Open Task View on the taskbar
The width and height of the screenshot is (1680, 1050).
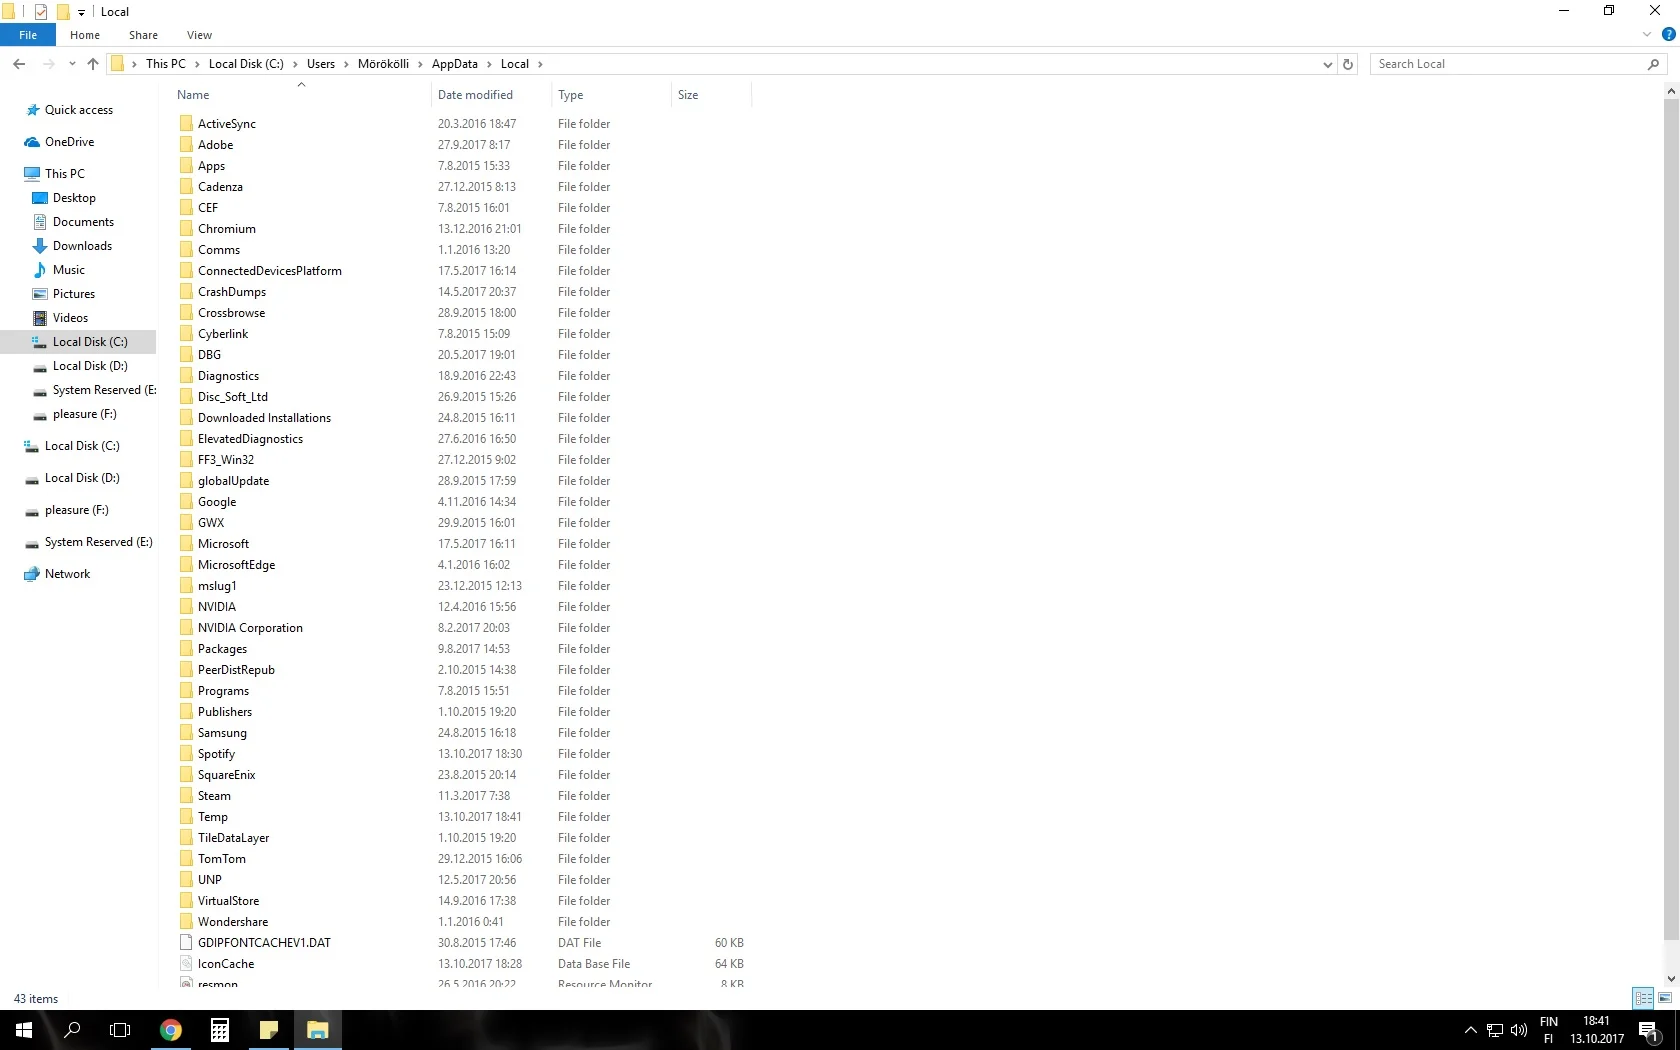(x=120, y=1030)
